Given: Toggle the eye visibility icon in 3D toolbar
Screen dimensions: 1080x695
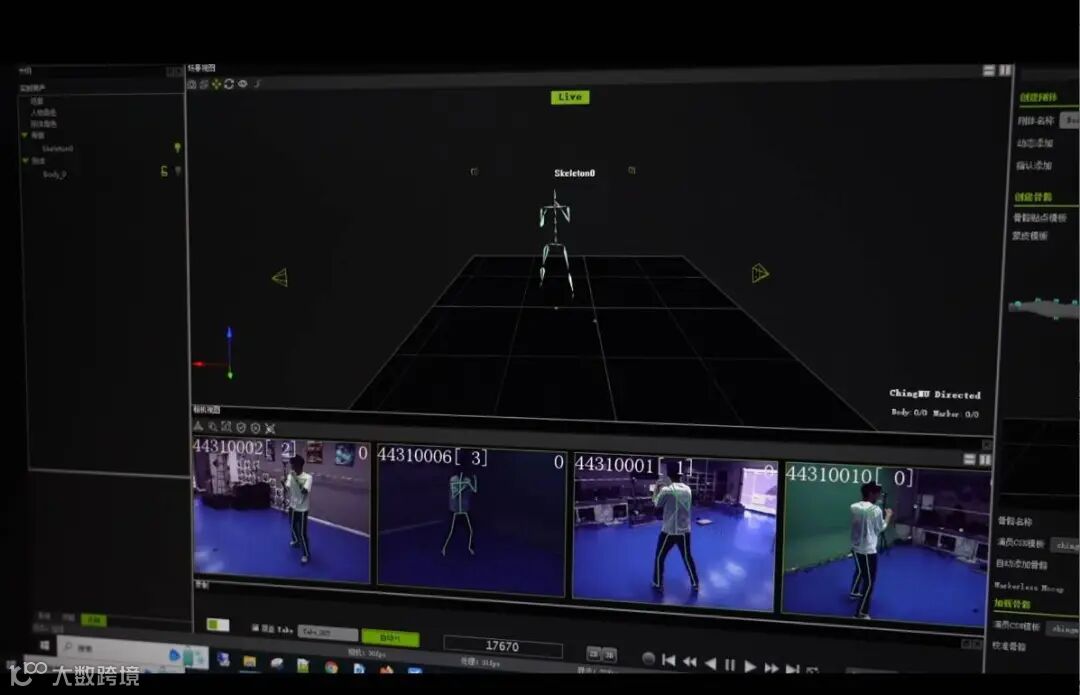Looking at the screenshot, I should point(242,84).
